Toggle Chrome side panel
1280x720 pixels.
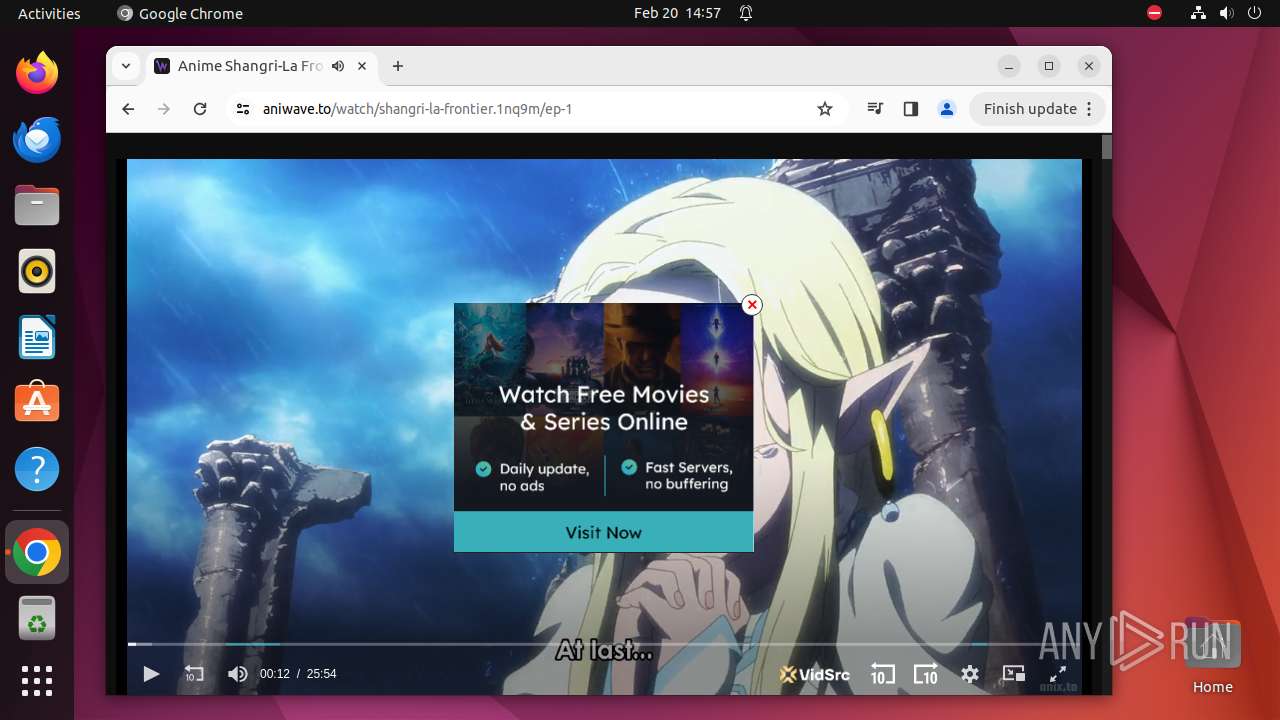pos(910,109)
